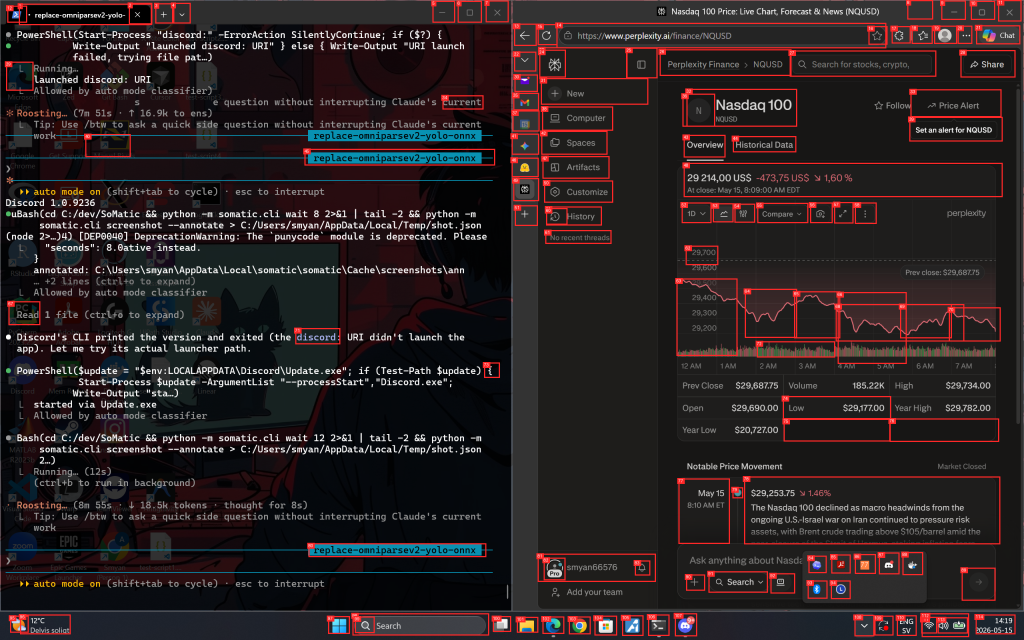Open the 1D time range dropdown

coord(696,214)
